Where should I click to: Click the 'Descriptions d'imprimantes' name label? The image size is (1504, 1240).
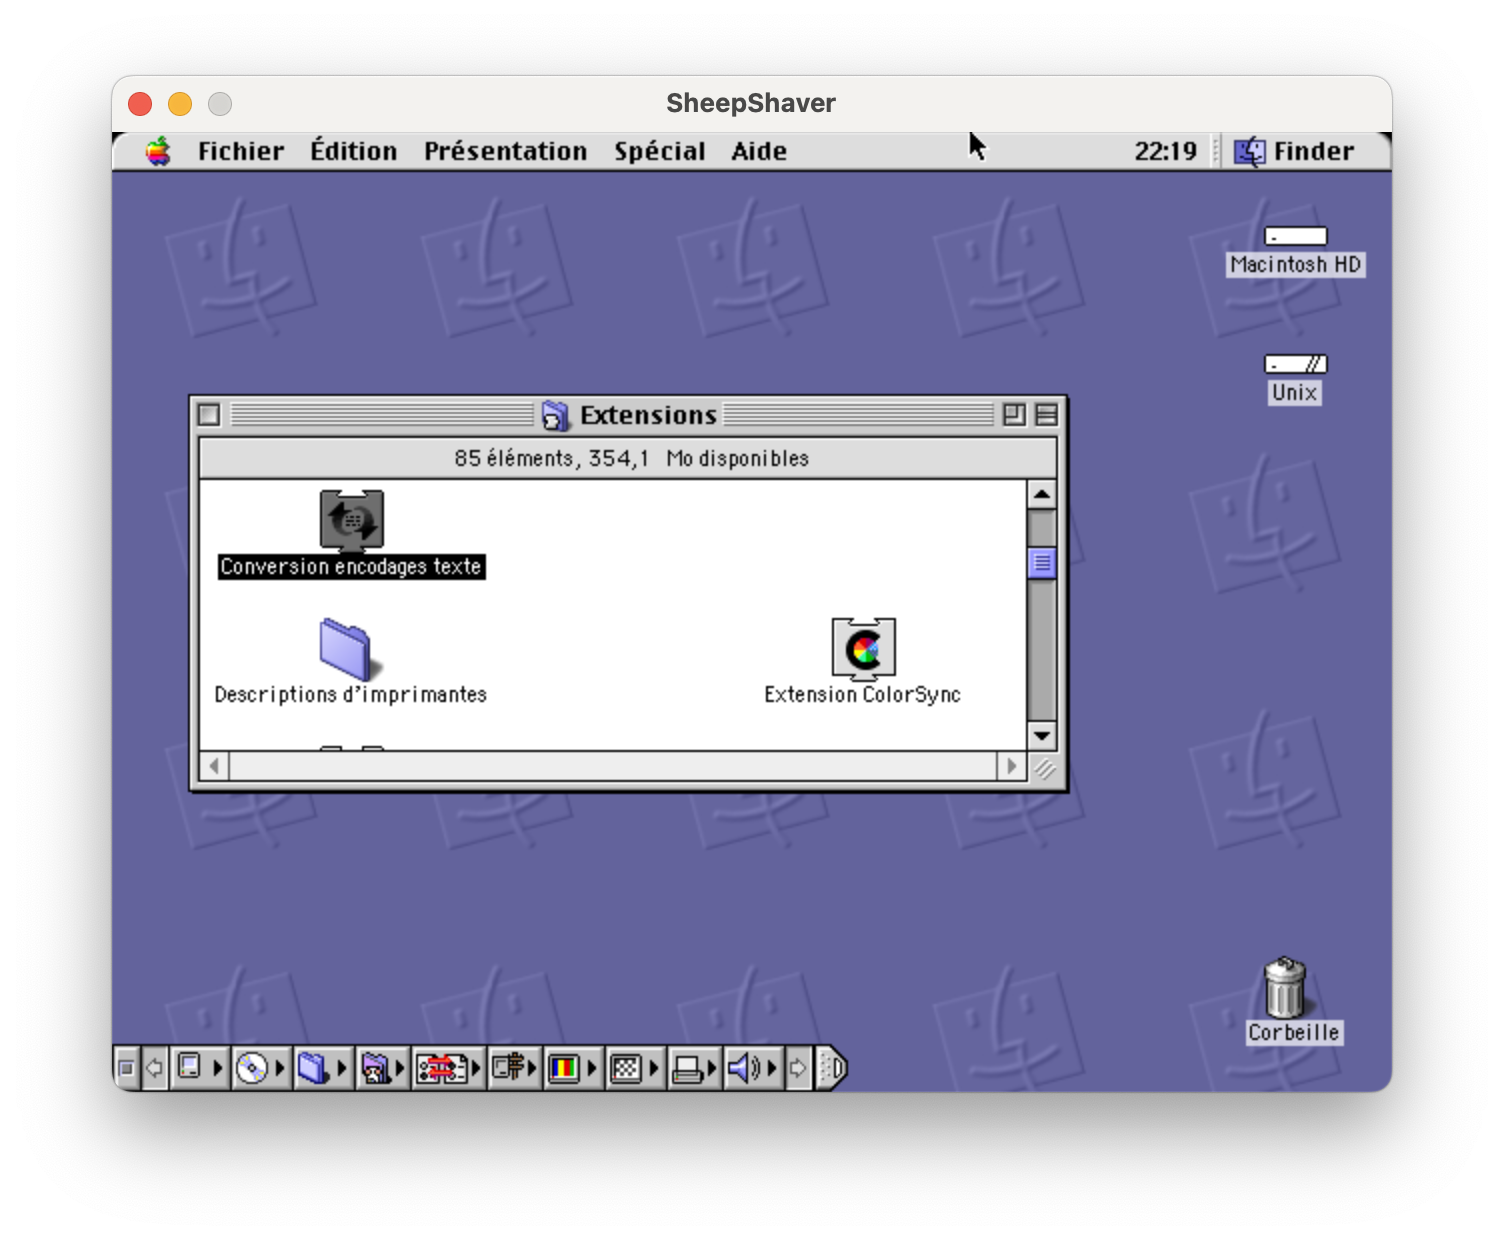(350, 695)
